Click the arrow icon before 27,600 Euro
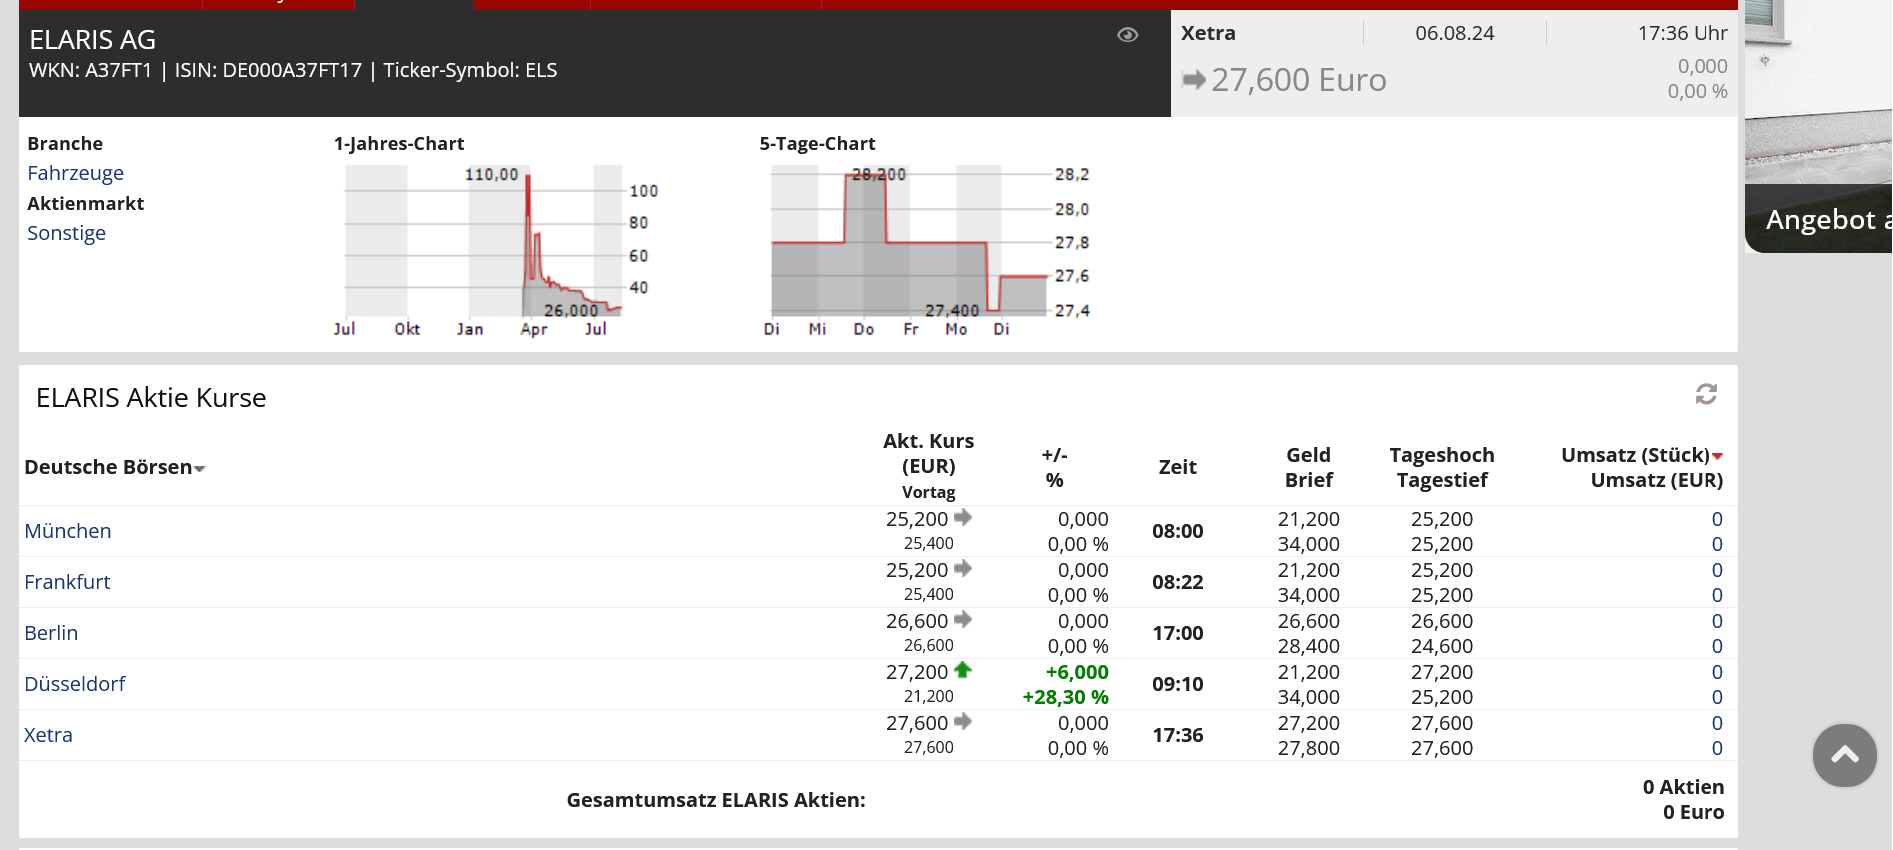 [1193, 80]
